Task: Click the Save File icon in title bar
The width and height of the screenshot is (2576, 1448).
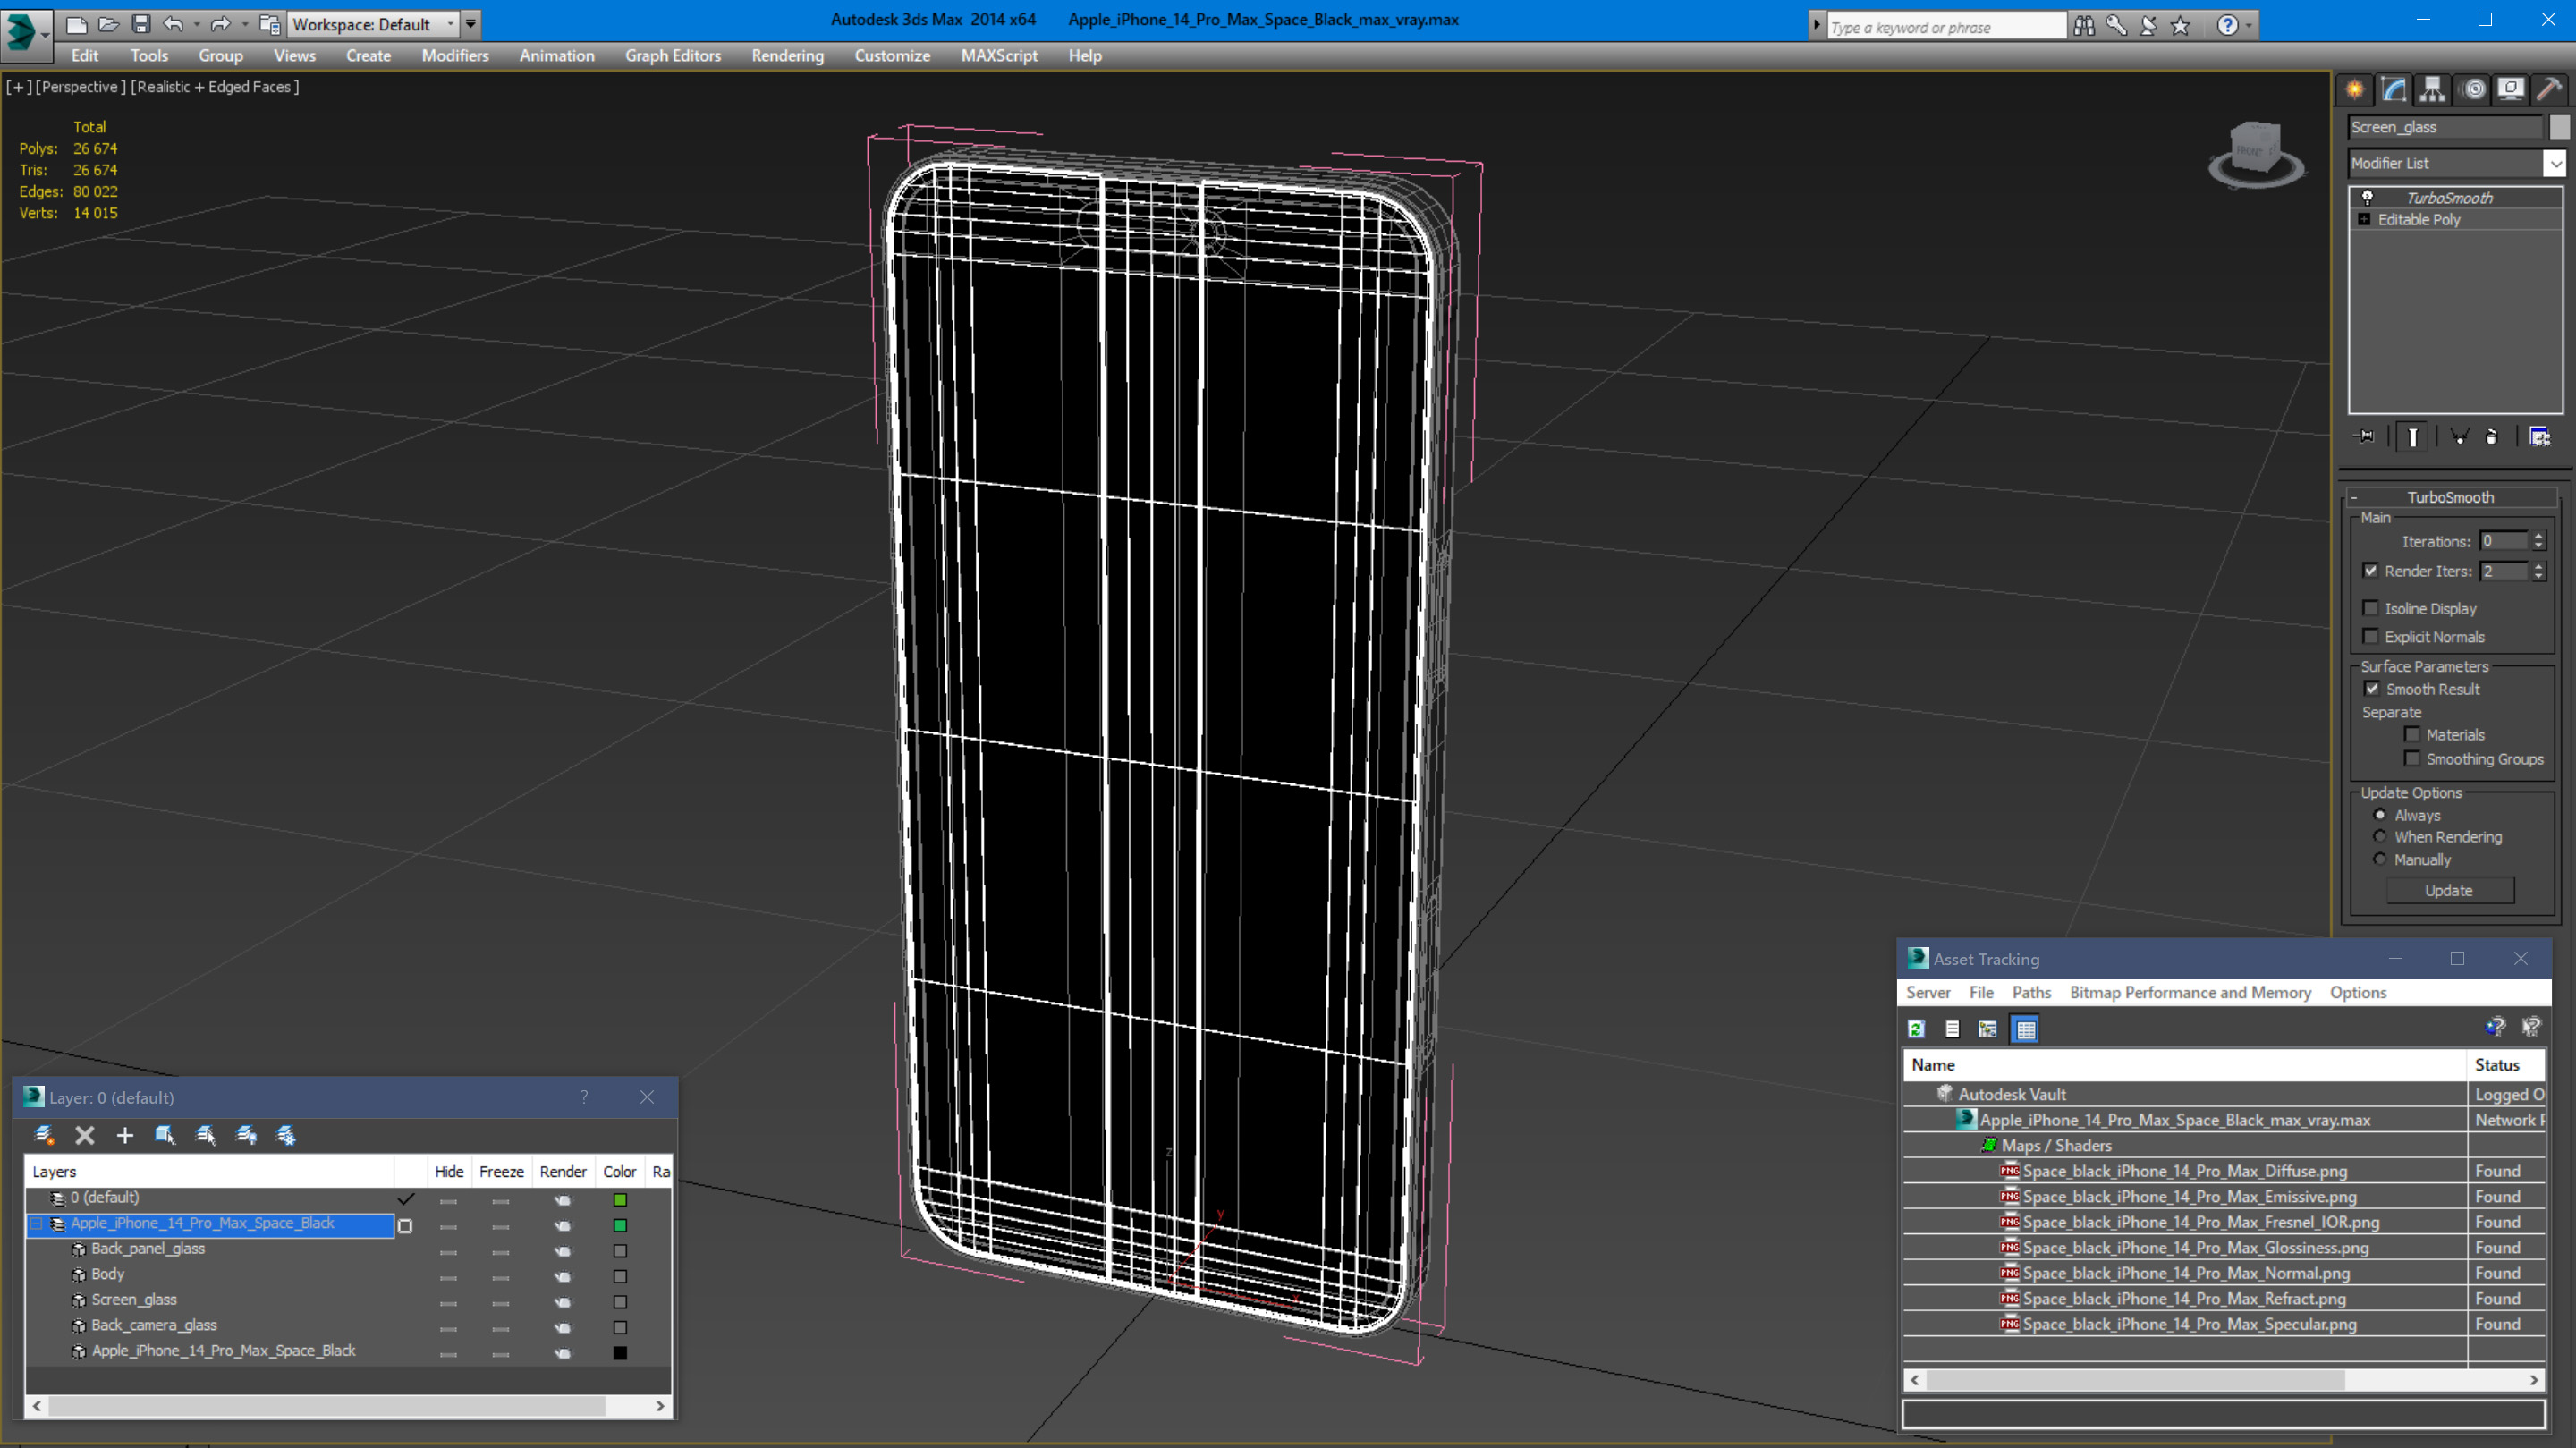Action: [x=141, y=23]
